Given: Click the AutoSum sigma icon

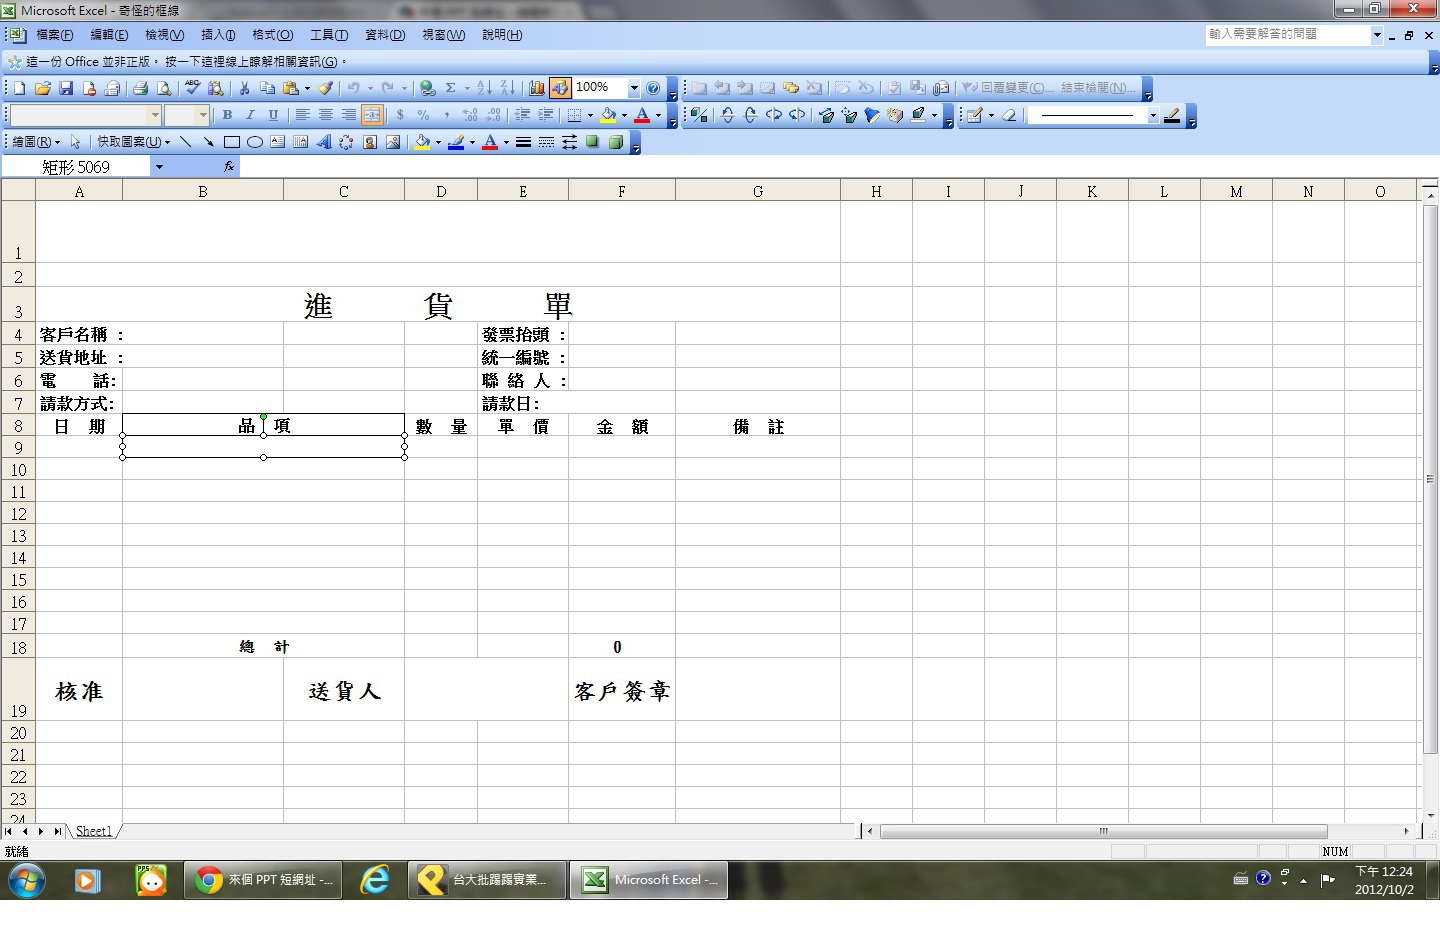Looking at the screenshot, I should click(x=451, y=88).
